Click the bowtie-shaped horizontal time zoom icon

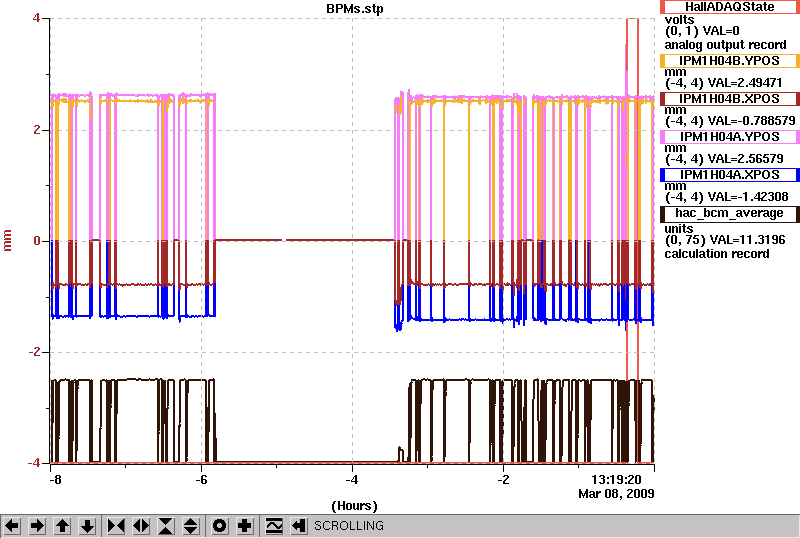(x=116, y=526)
